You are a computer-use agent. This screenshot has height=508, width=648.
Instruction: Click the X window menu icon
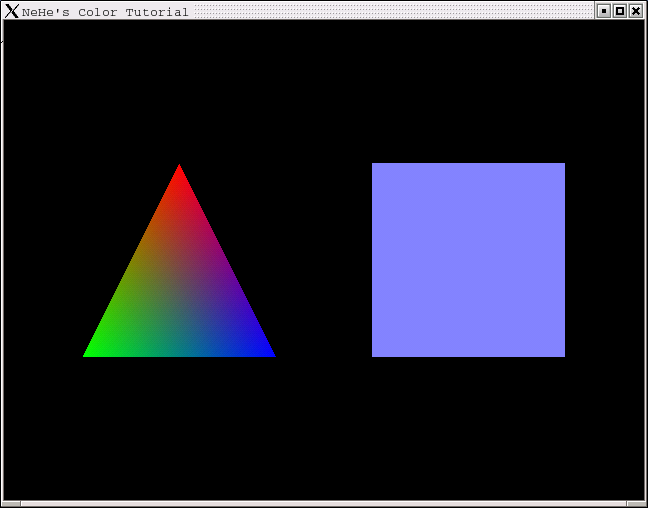[12, 11]
